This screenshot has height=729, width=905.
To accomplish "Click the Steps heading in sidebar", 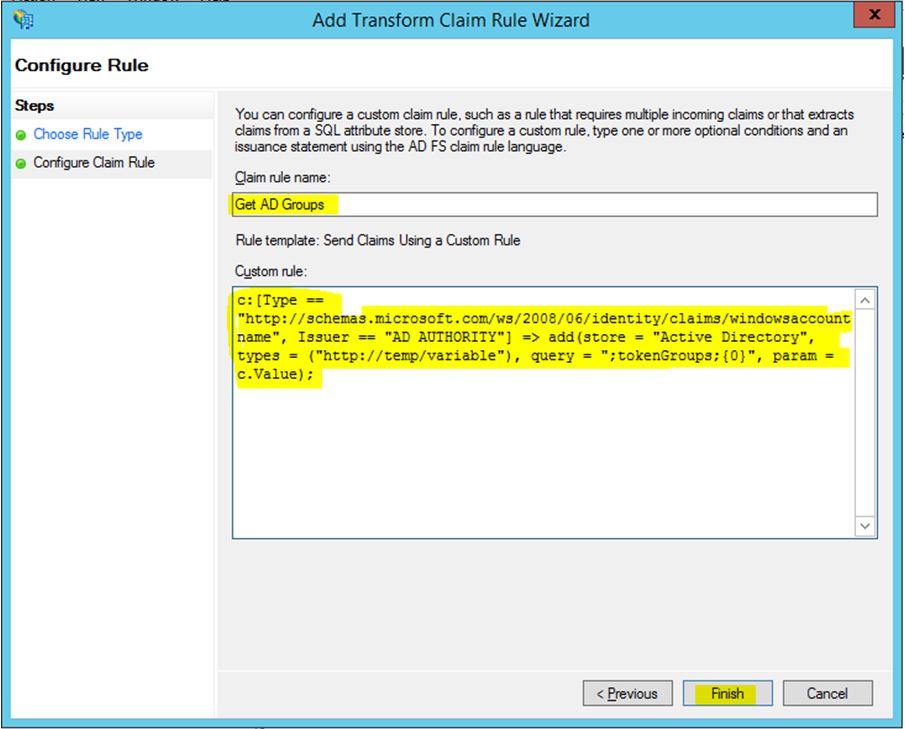I will point(35,106).
